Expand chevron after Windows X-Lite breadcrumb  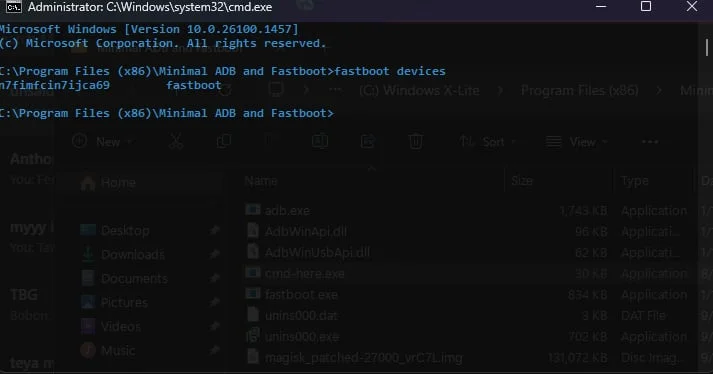click(x=500, y=90)
